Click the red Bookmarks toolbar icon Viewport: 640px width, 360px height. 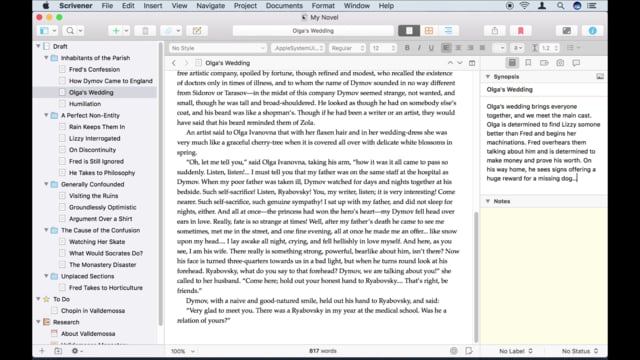520,31
